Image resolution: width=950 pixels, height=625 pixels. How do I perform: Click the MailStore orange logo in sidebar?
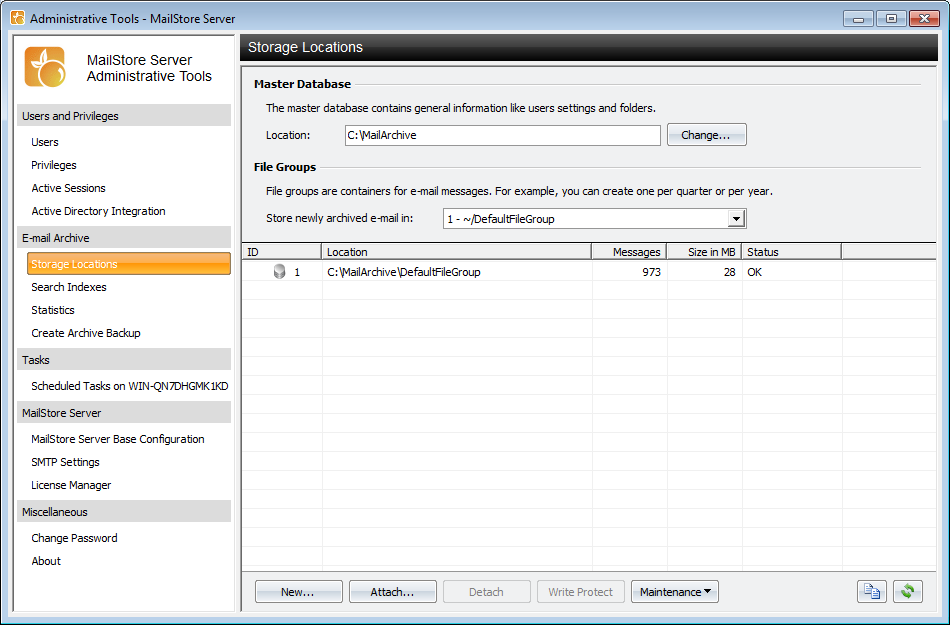45,67
